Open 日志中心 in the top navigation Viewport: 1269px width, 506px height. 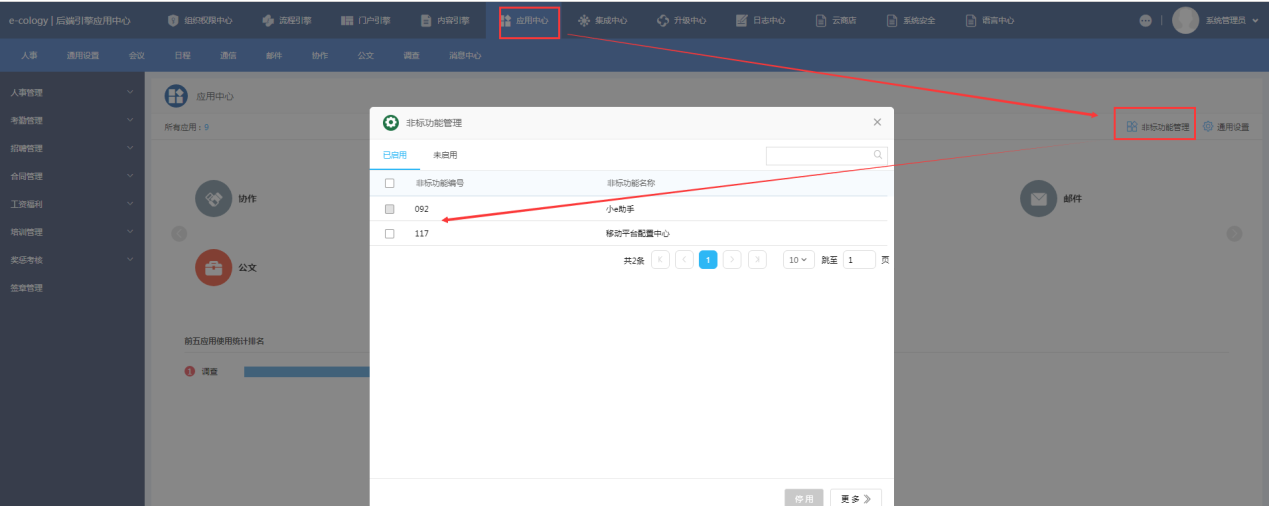[760, 20]
